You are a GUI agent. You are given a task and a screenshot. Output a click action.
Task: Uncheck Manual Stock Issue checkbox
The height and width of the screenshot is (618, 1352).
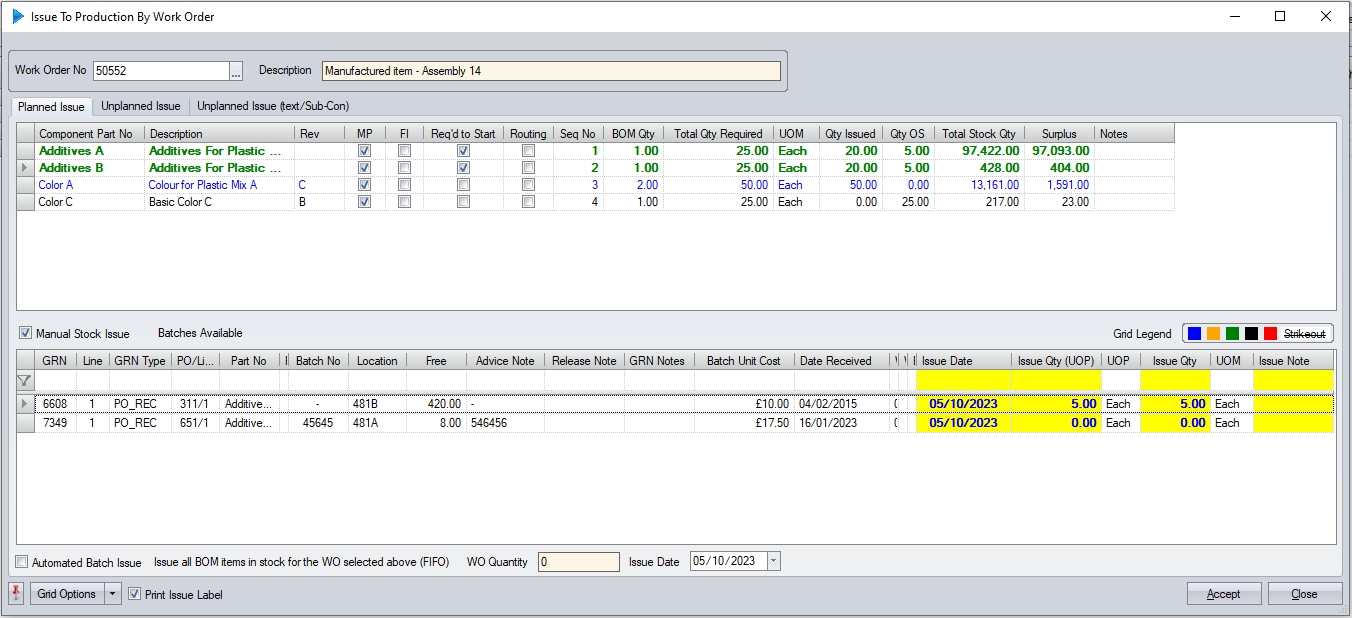(26, 334)
